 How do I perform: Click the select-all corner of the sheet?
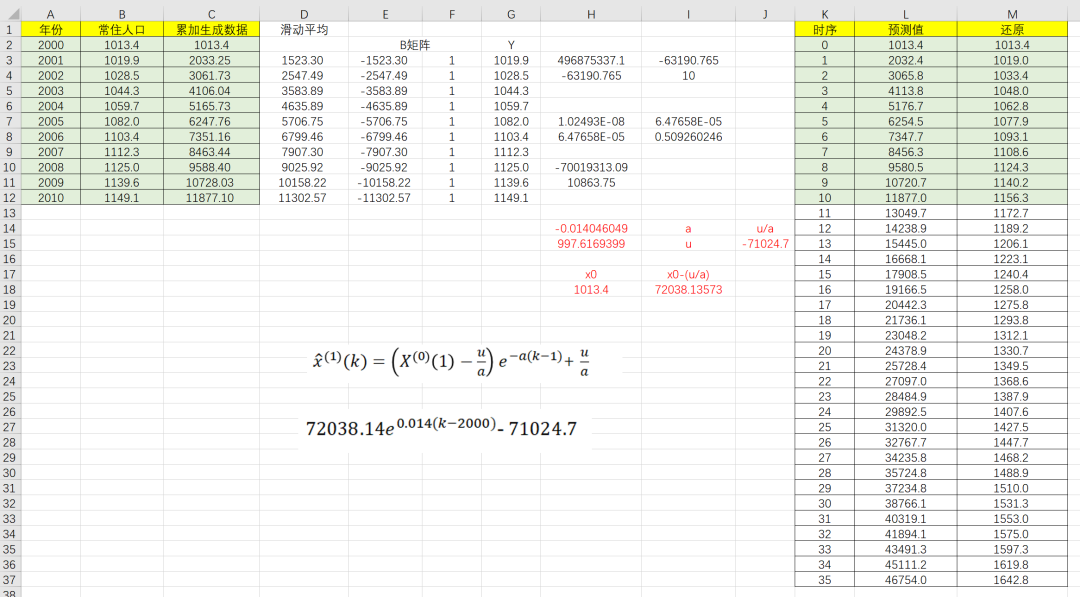[10, 14]
